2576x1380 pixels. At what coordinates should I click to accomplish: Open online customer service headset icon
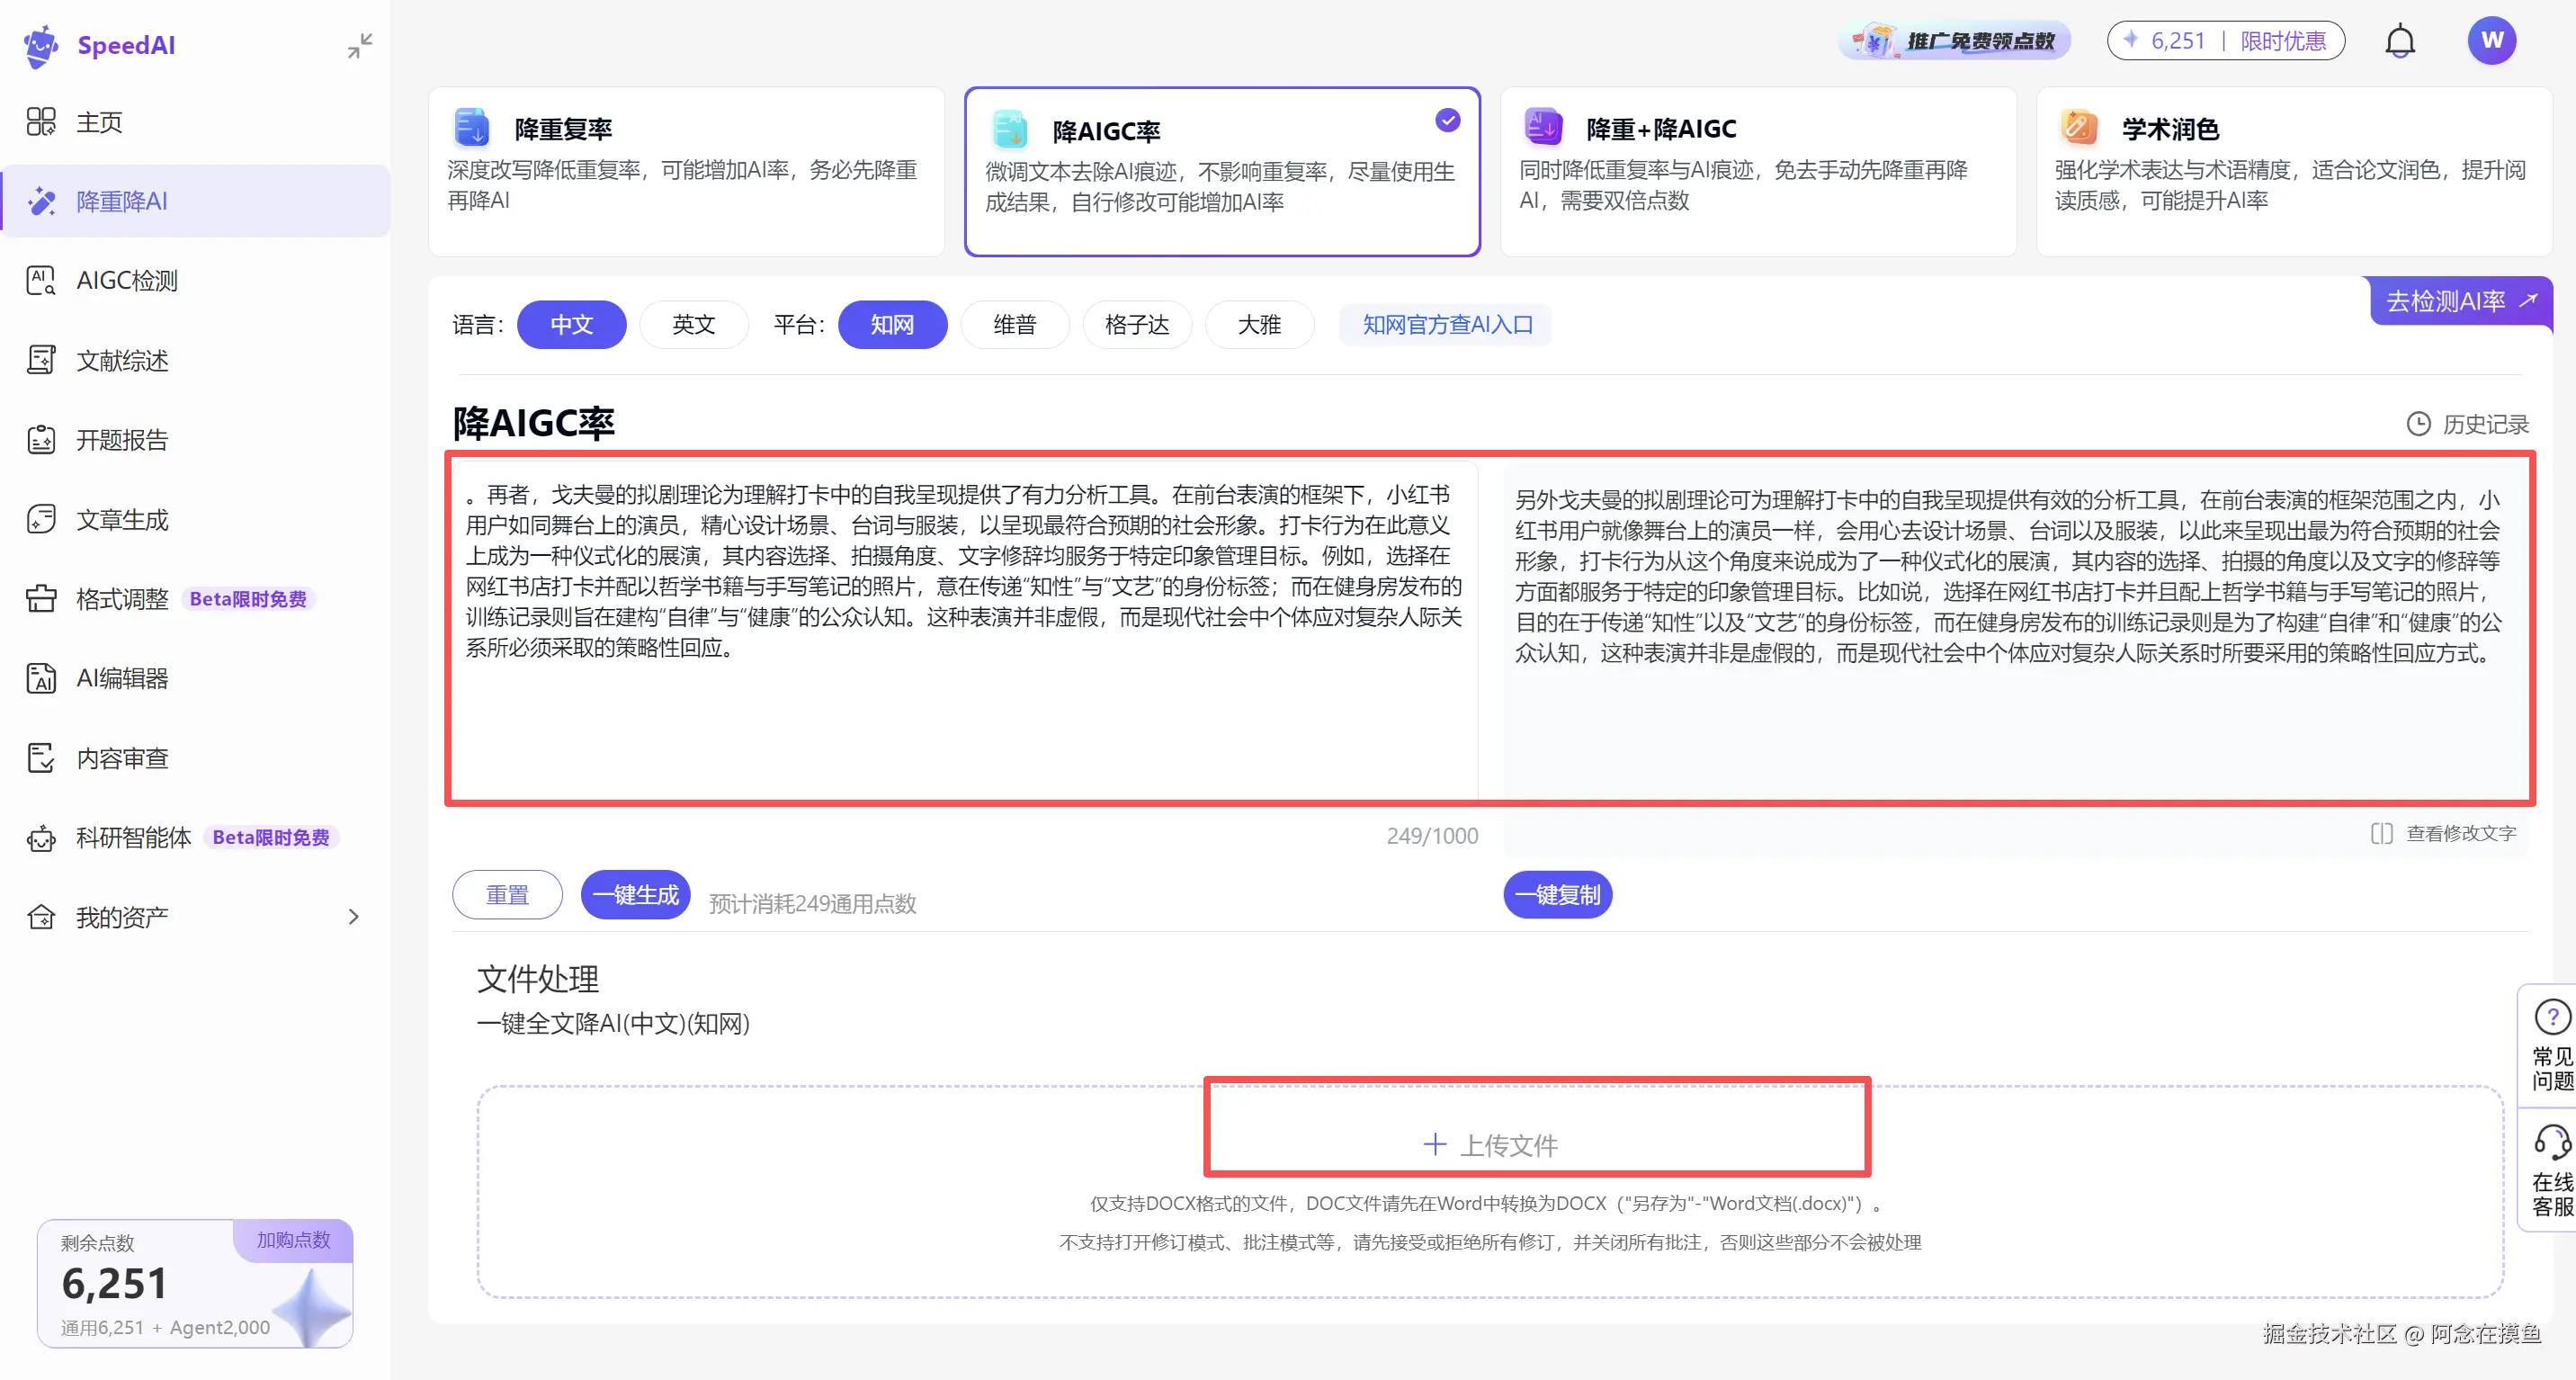tap(2551, 1142)
